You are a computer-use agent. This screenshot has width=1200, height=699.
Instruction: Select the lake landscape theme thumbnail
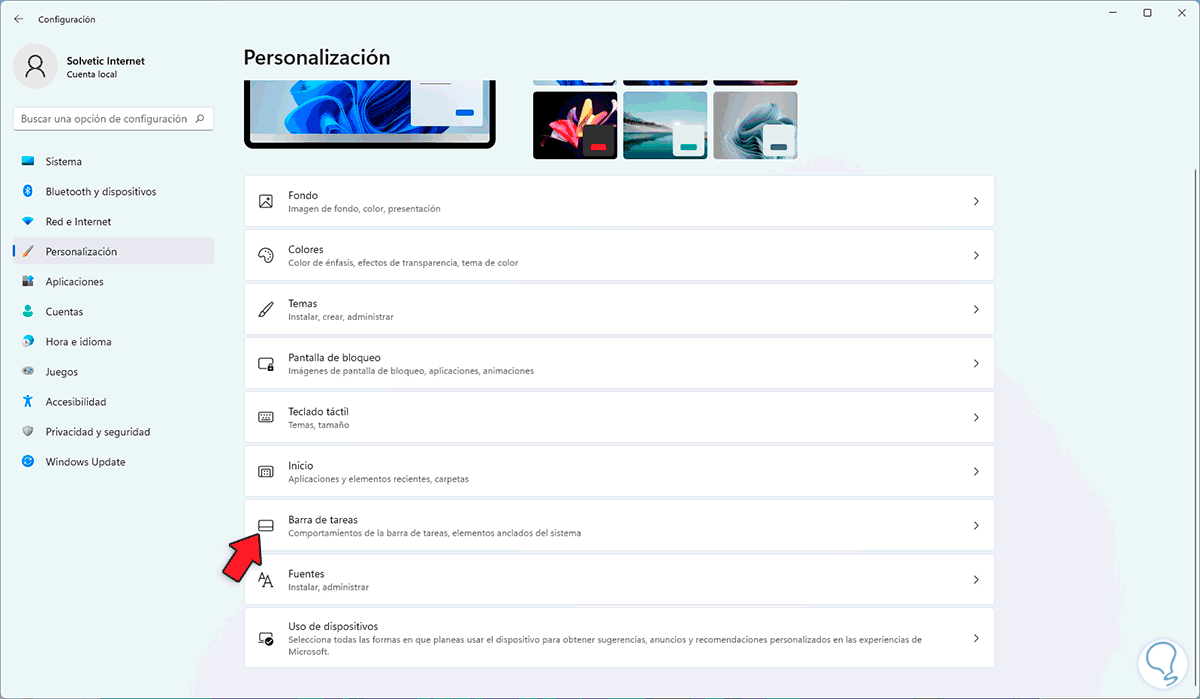click(665, 125)
